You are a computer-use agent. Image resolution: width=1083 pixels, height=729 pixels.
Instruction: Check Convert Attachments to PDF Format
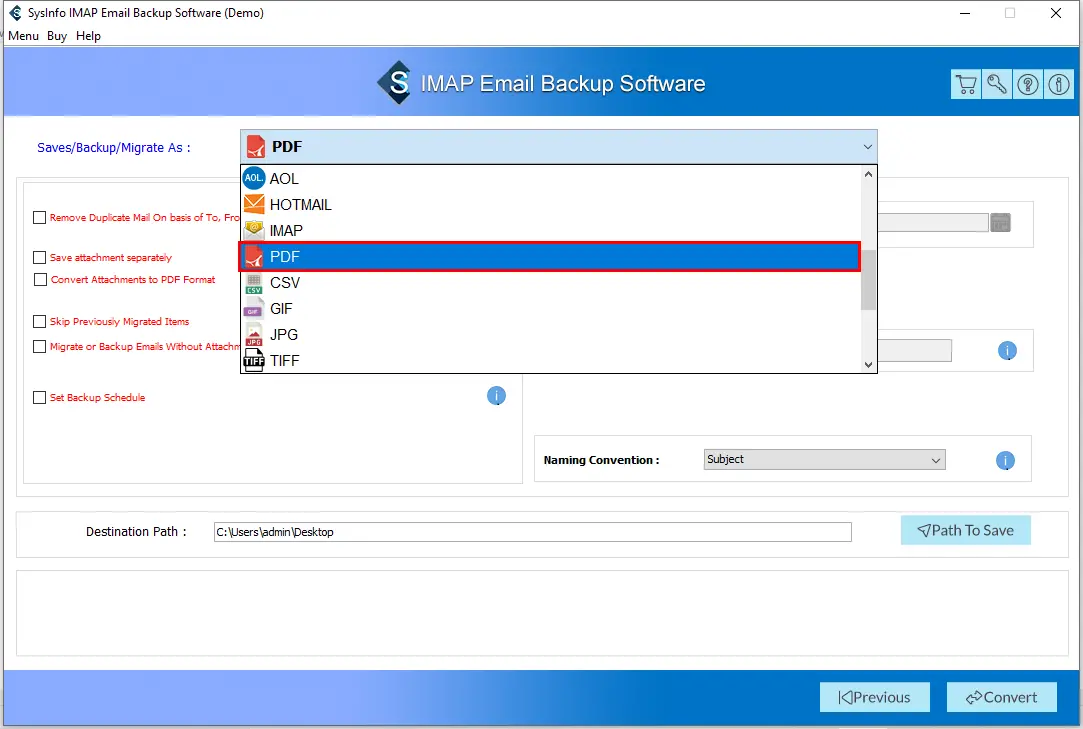click(41, 280)
